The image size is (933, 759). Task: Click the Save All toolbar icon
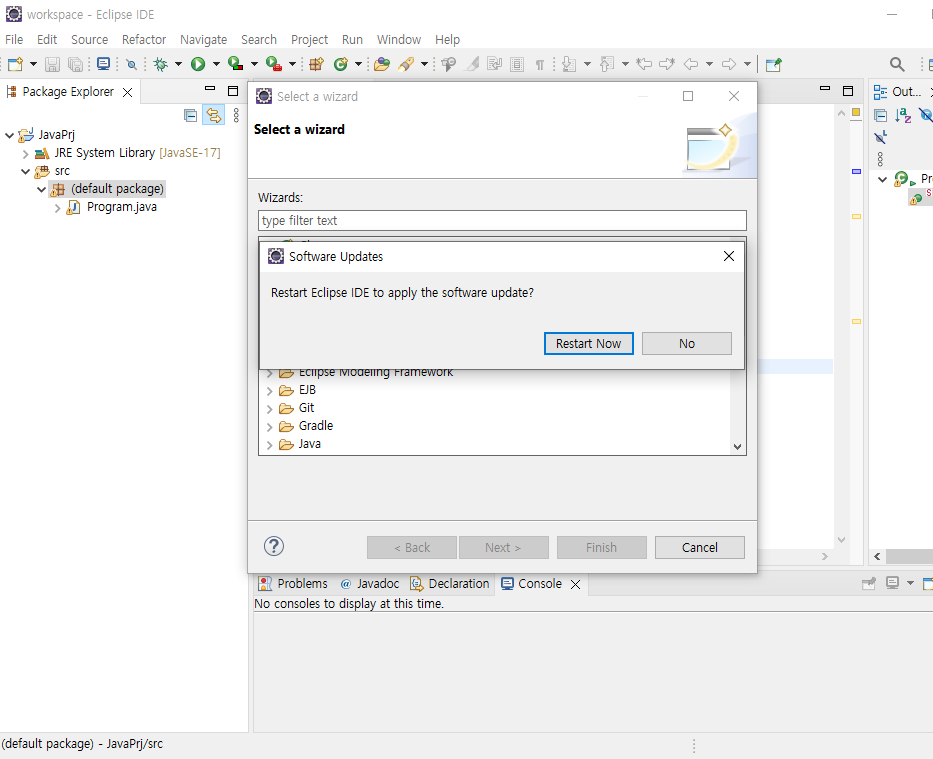pos(76,64)
